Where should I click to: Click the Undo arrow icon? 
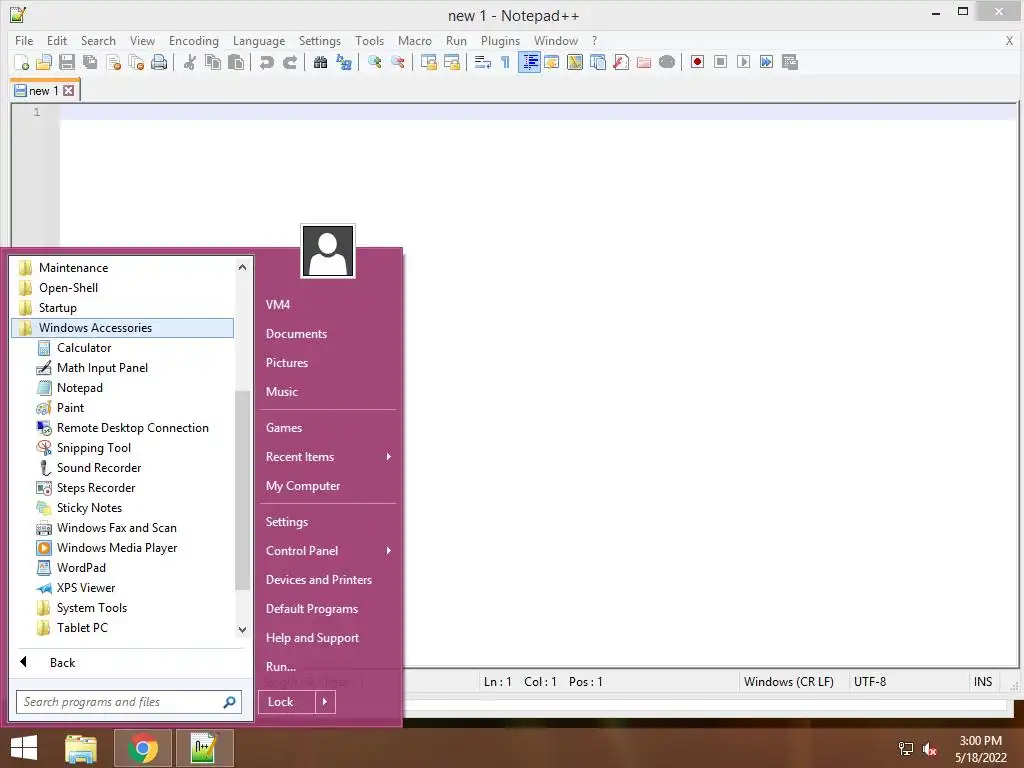coord(266,62)
